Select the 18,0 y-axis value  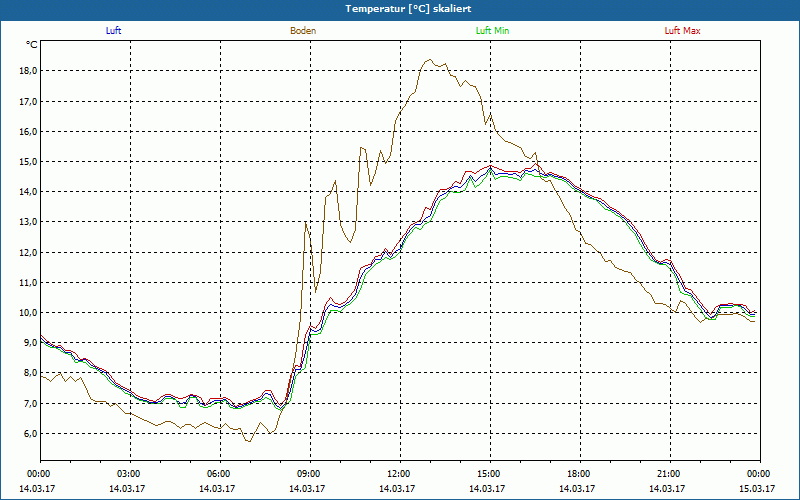[x=27, y=71]
